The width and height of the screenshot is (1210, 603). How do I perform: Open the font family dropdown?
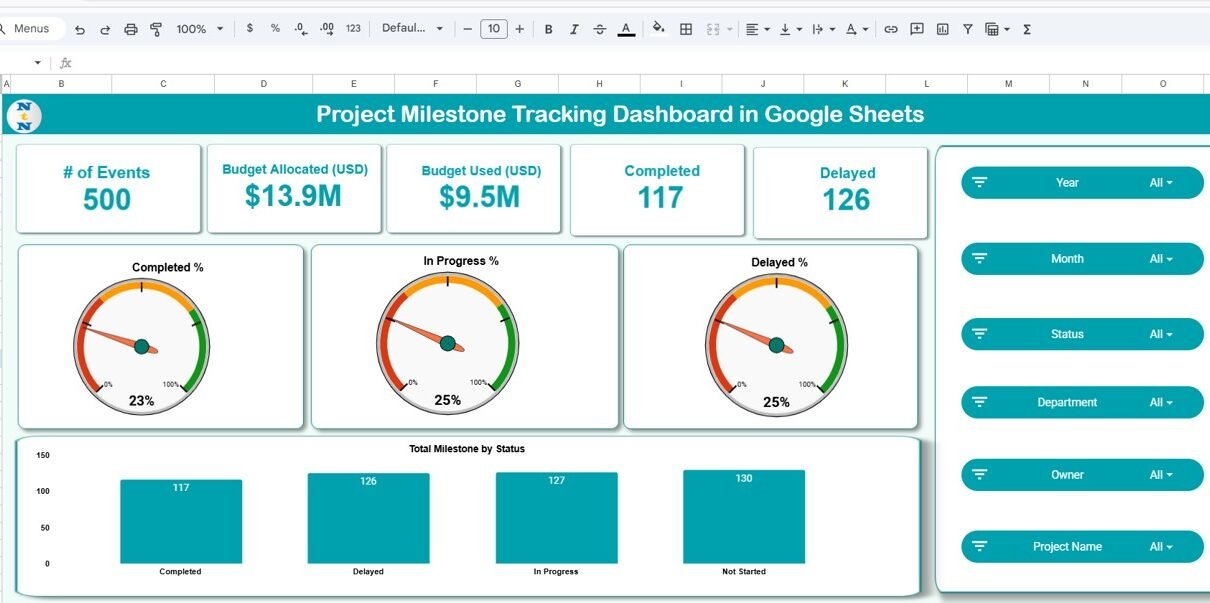coord(412,29)
